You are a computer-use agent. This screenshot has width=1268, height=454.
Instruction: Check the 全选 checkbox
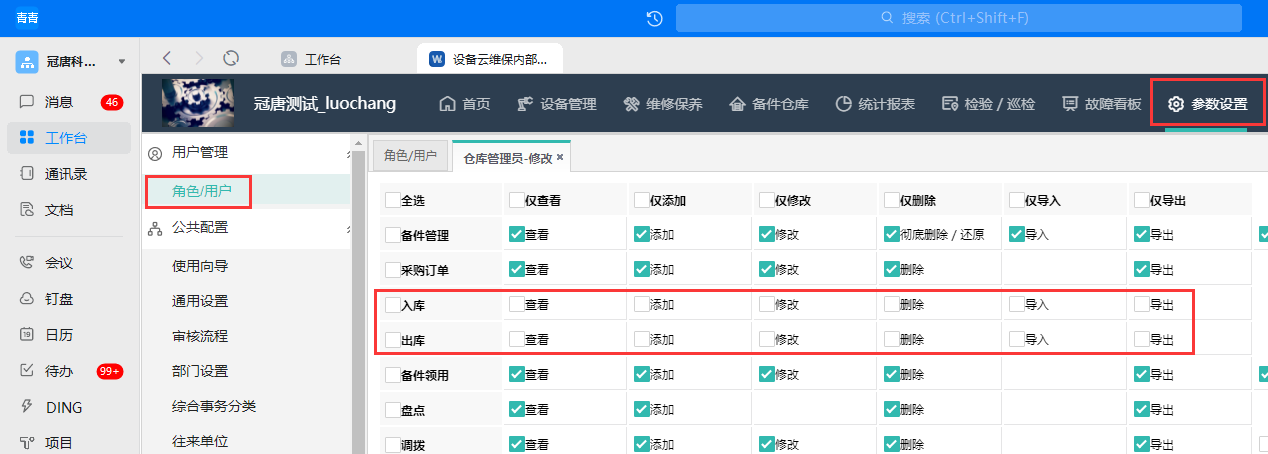click(x=393, y=199)
